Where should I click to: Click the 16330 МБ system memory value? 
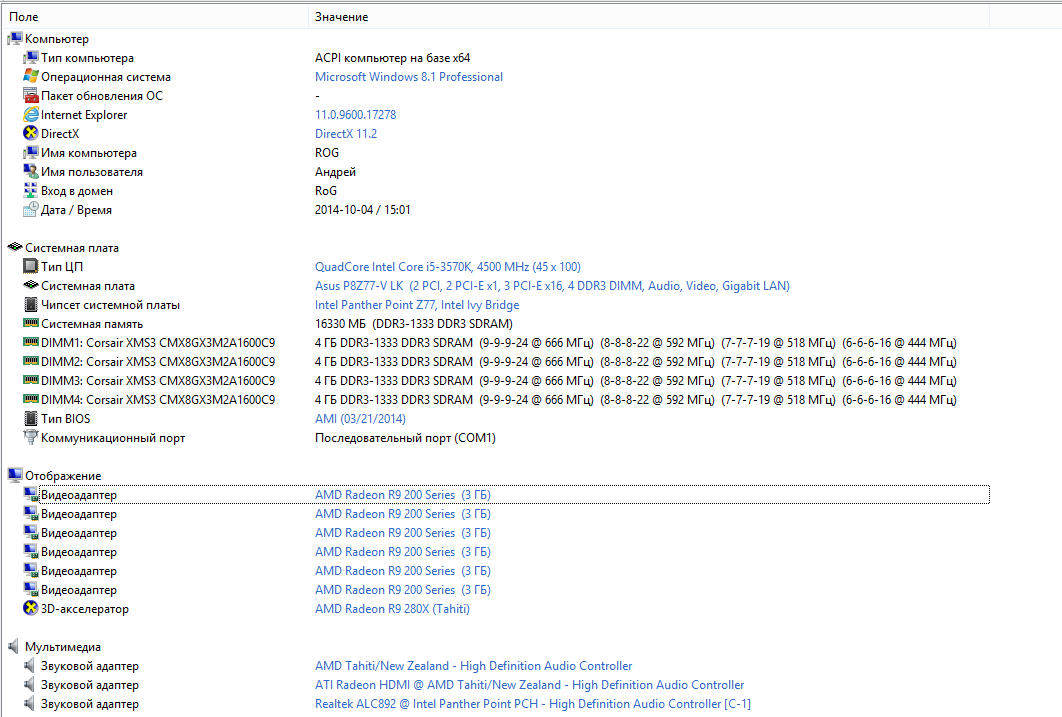pyautogui.click(x=413, y=324)
